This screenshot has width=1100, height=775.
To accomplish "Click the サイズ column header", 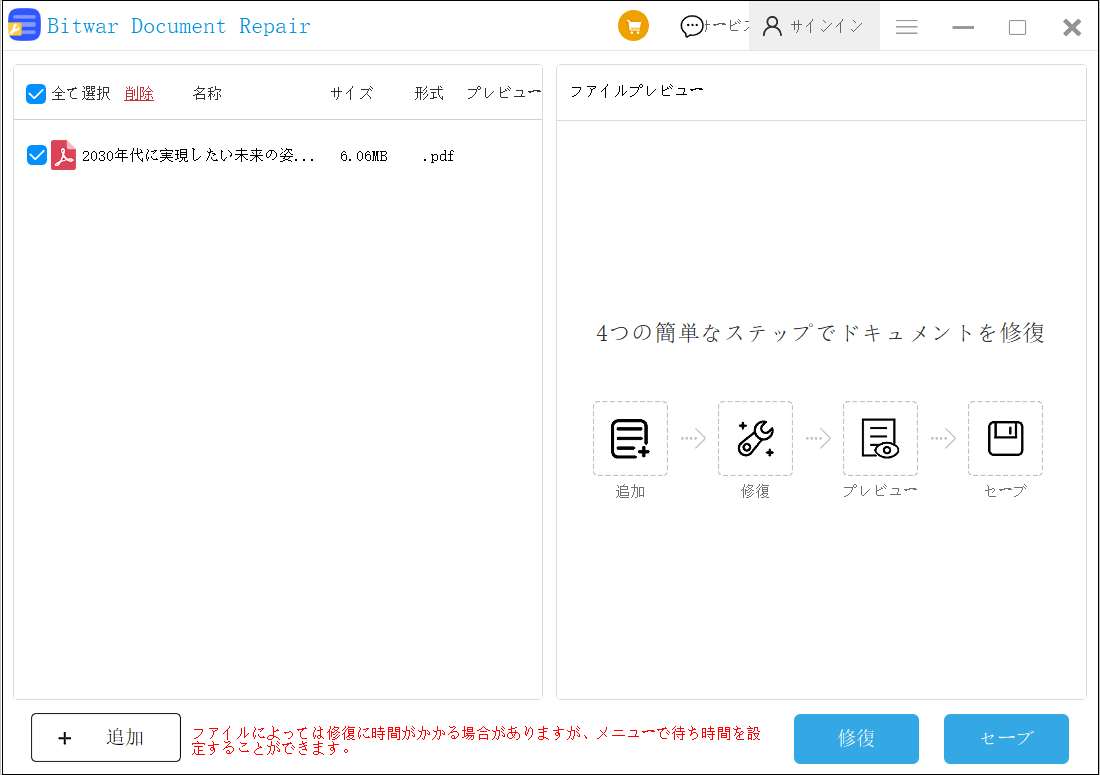I will [x=352, y=94].
